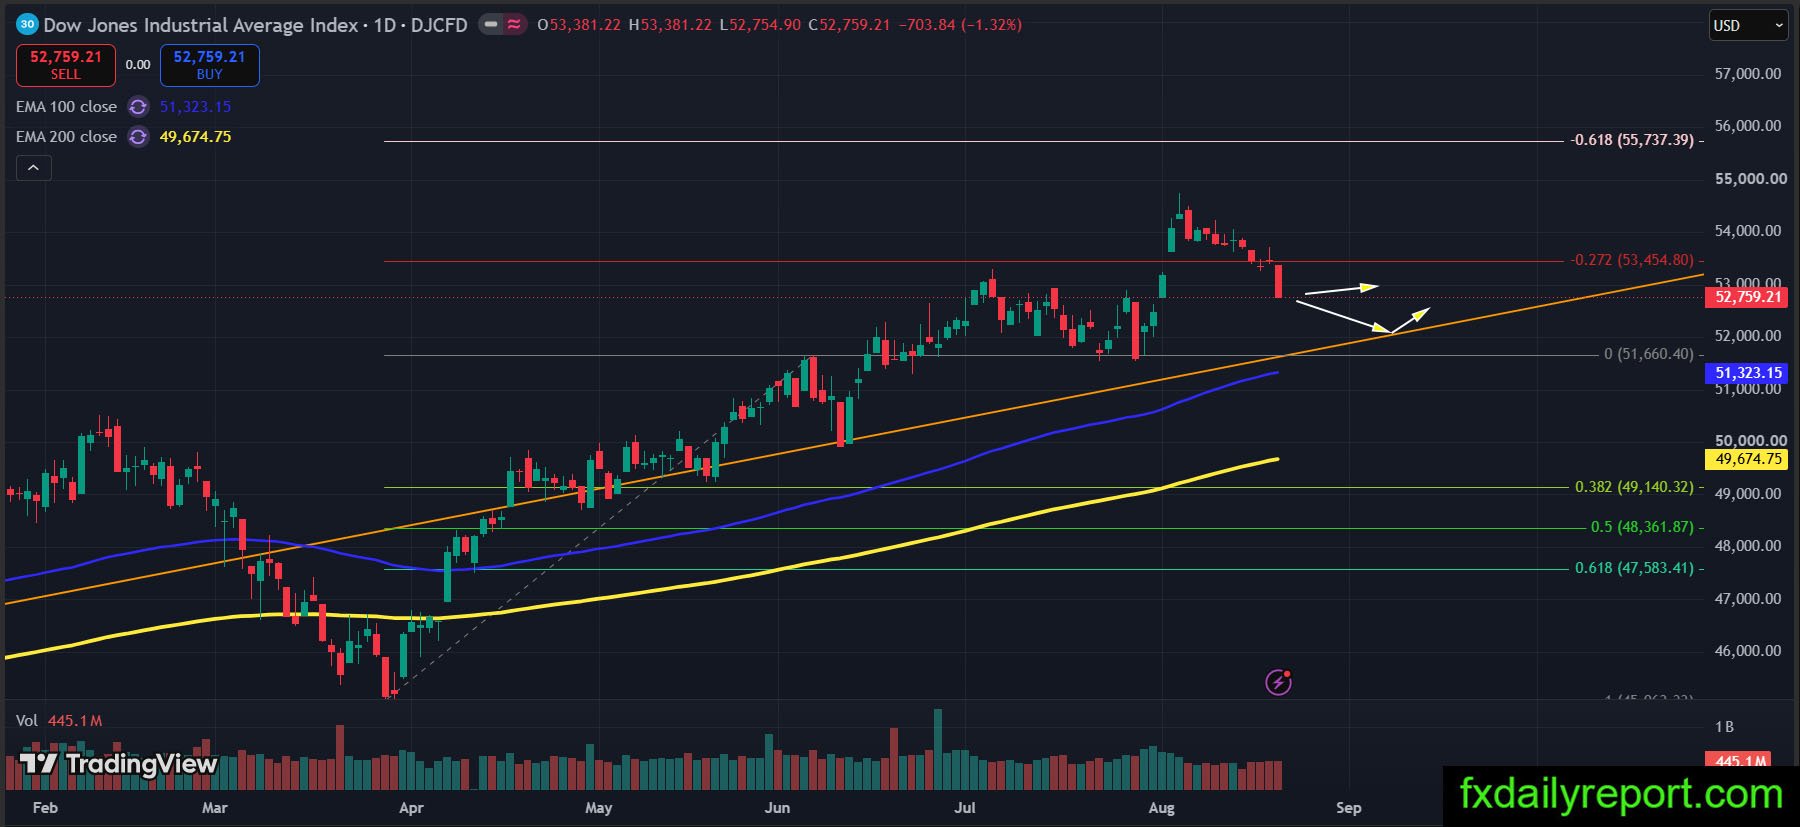Select the EMA 100 close indicator label
1800x827 pixels.
tap(66, 107)
